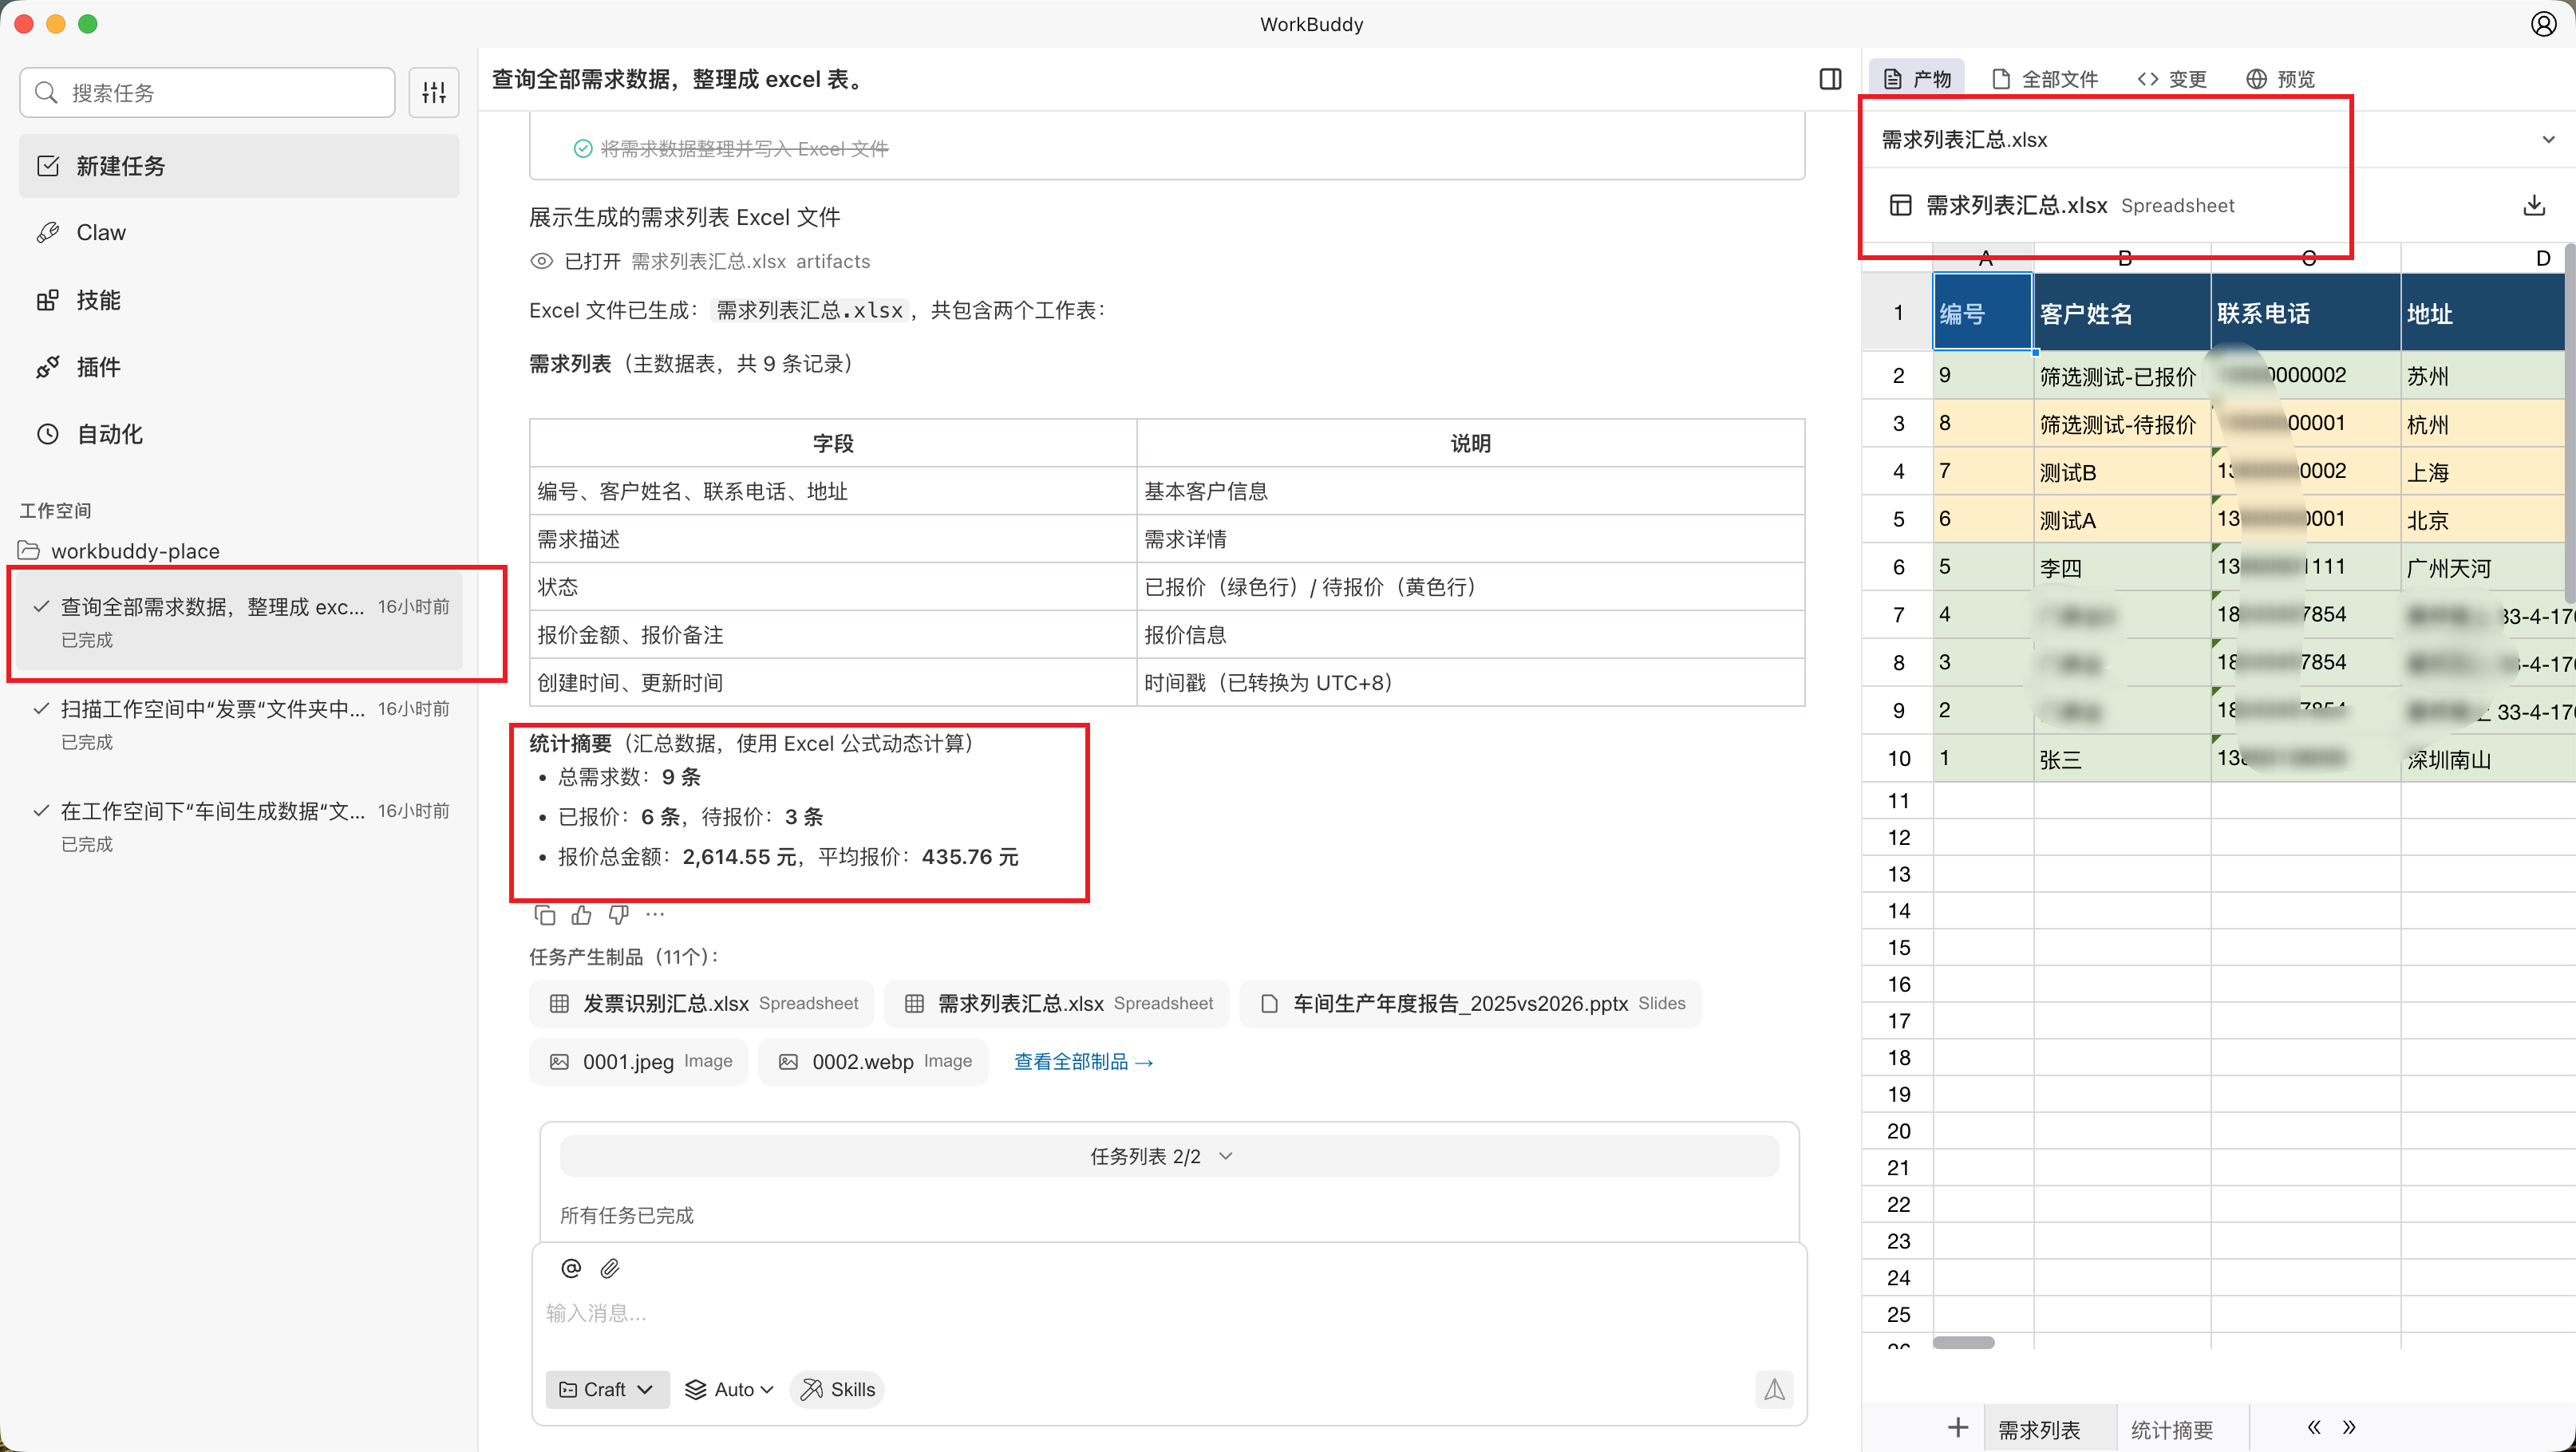Open the 插件 section in the sidebar
This screenshot has width=2576, height=1452.
coord(99,366)
